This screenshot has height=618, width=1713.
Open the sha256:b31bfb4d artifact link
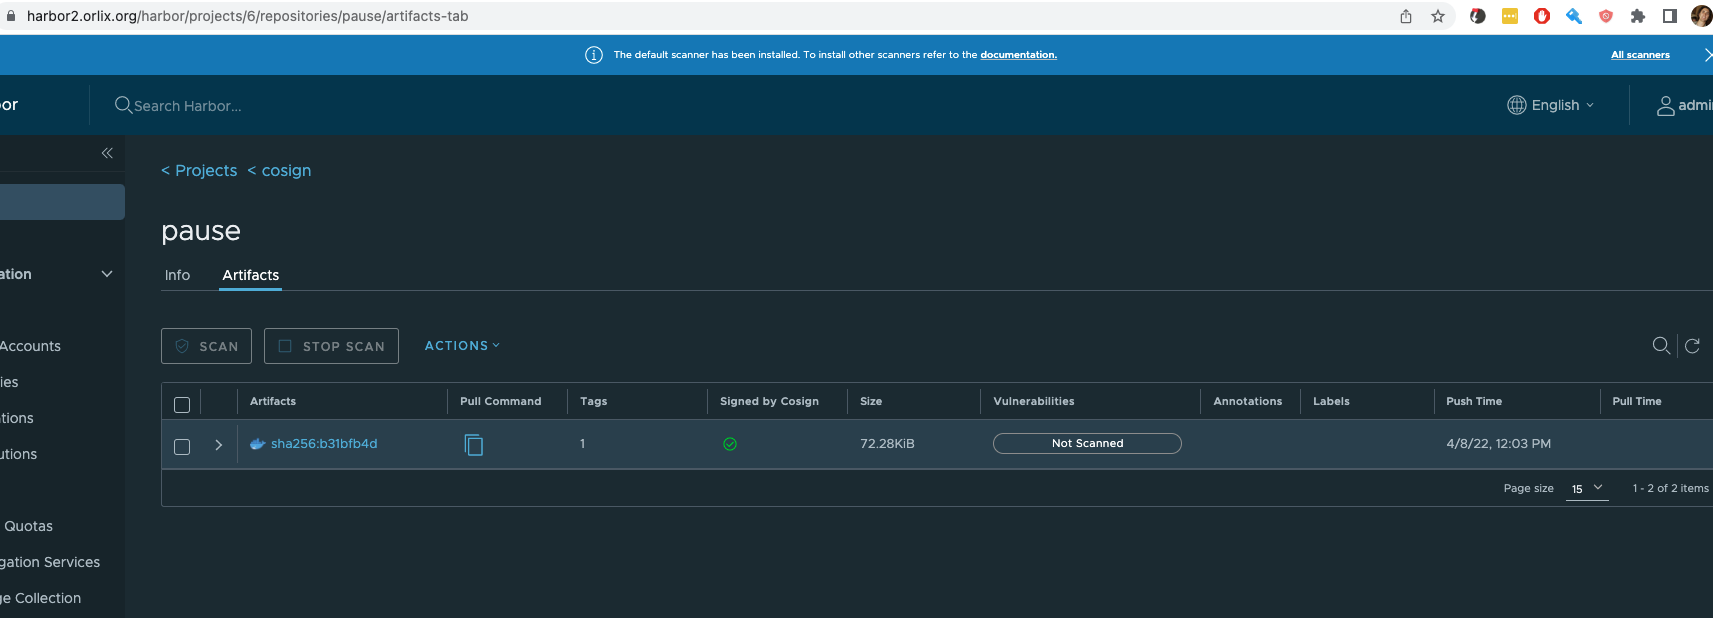(323, 444)
